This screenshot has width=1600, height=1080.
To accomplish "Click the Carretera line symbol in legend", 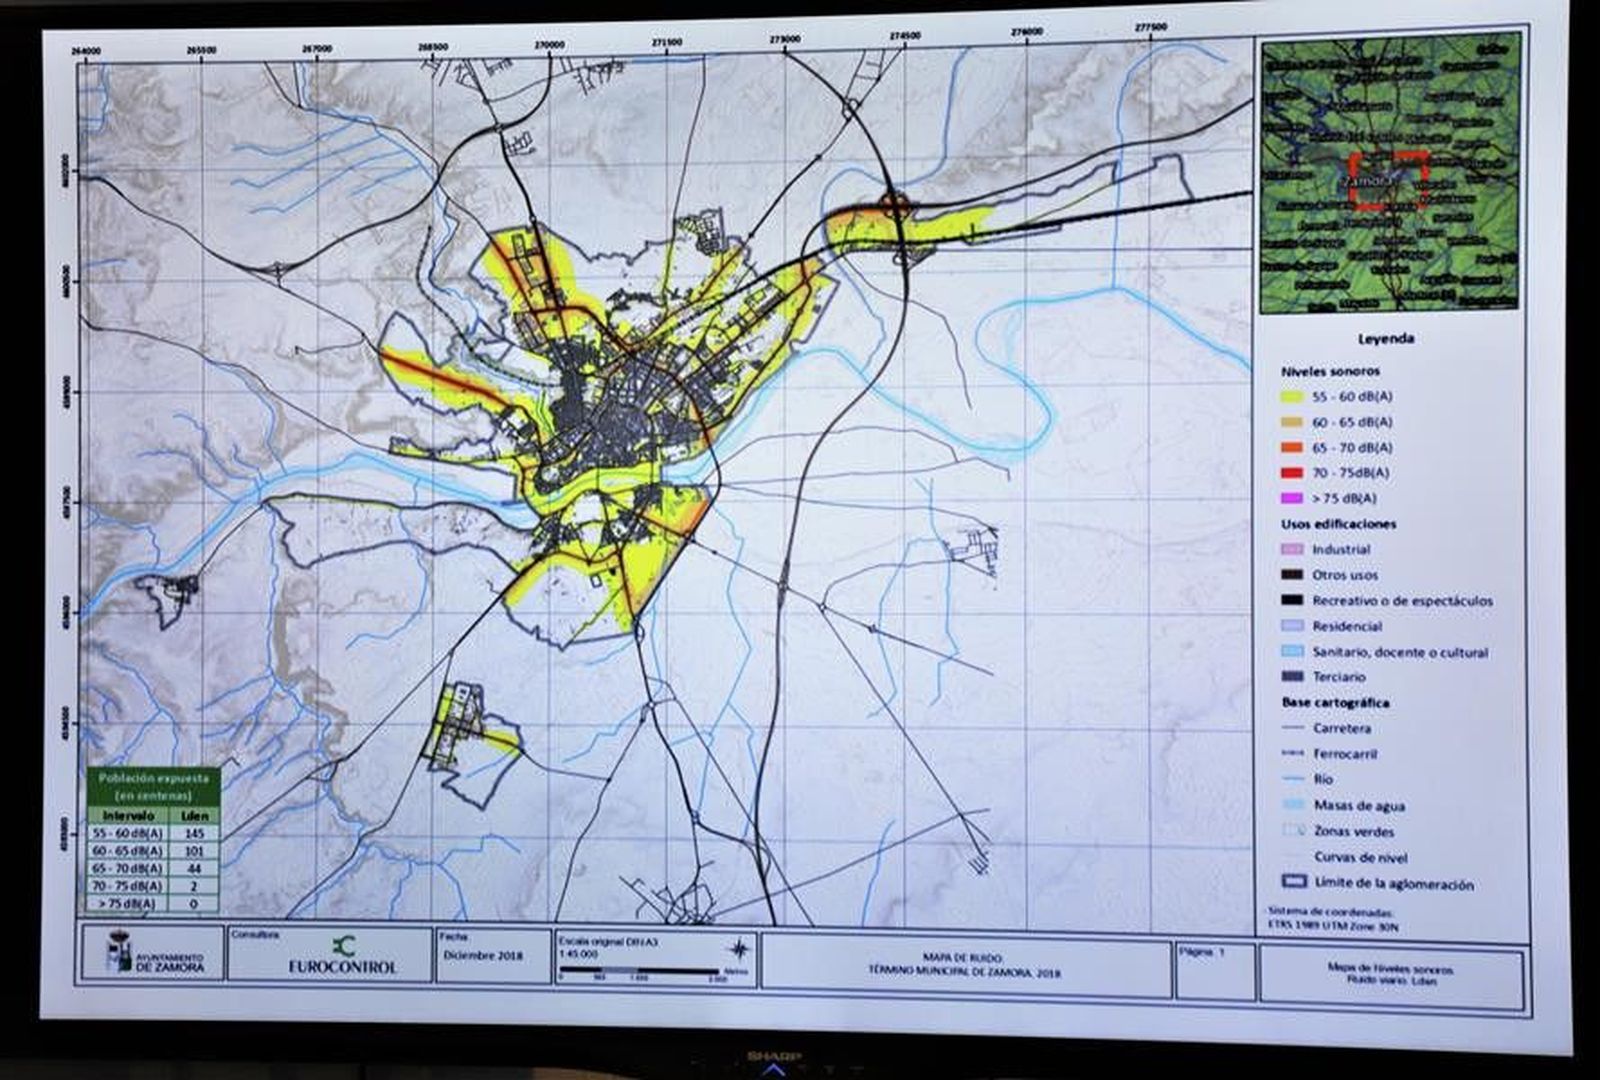I will click(x=1294, y=728).
